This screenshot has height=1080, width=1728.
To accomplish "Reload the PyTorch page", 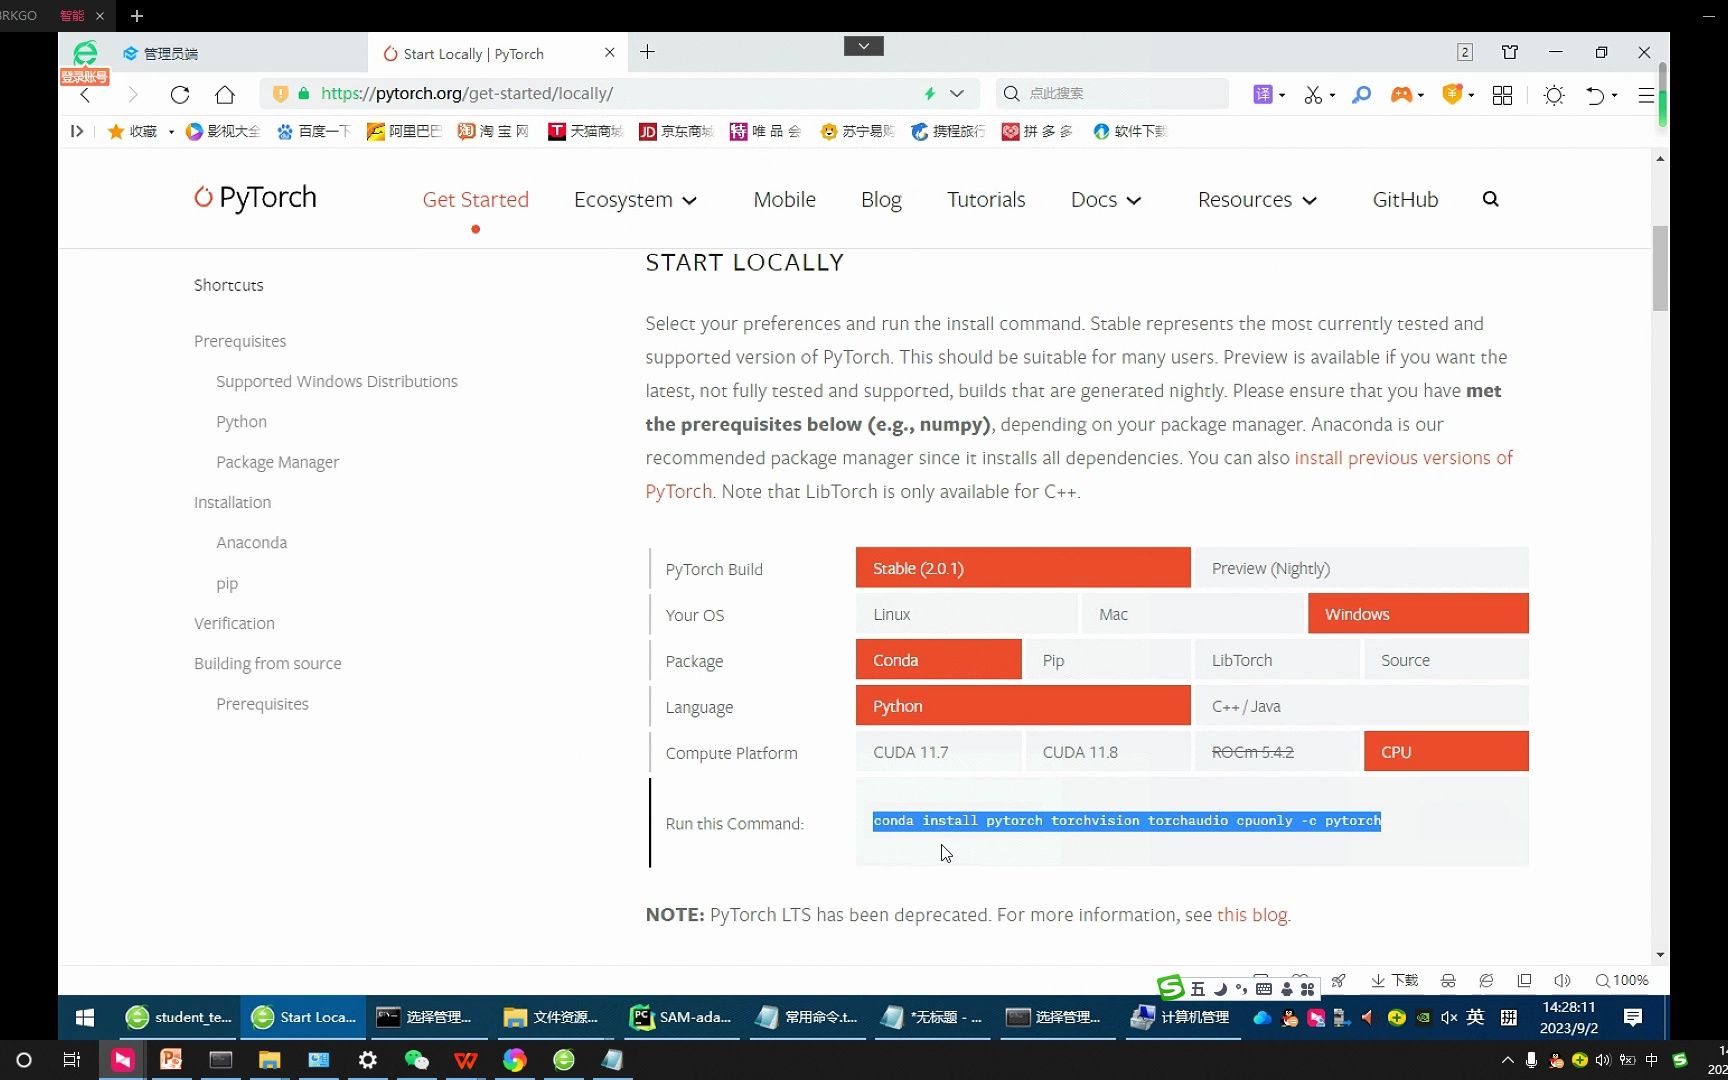I will tap(180, 94).
